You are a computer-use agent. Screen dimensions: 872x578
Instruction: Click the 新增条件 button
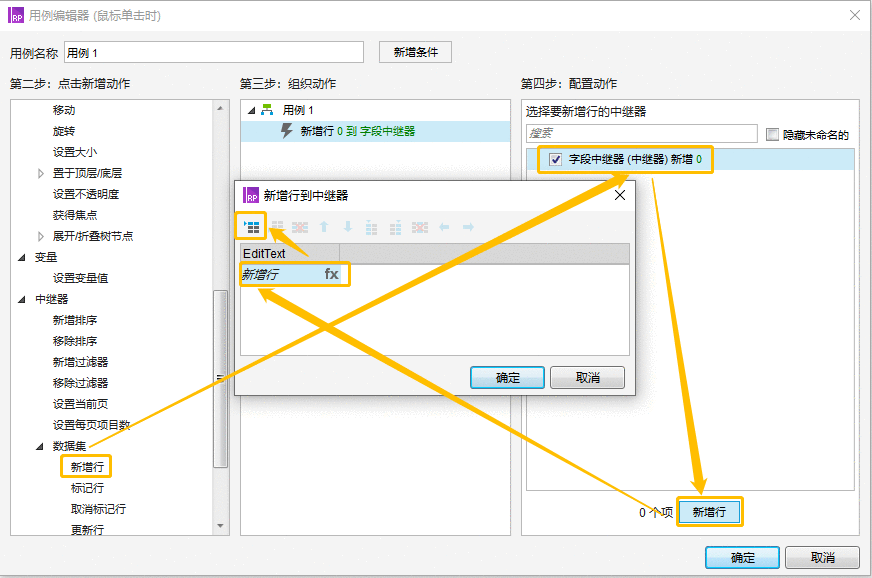pos(415,52)
